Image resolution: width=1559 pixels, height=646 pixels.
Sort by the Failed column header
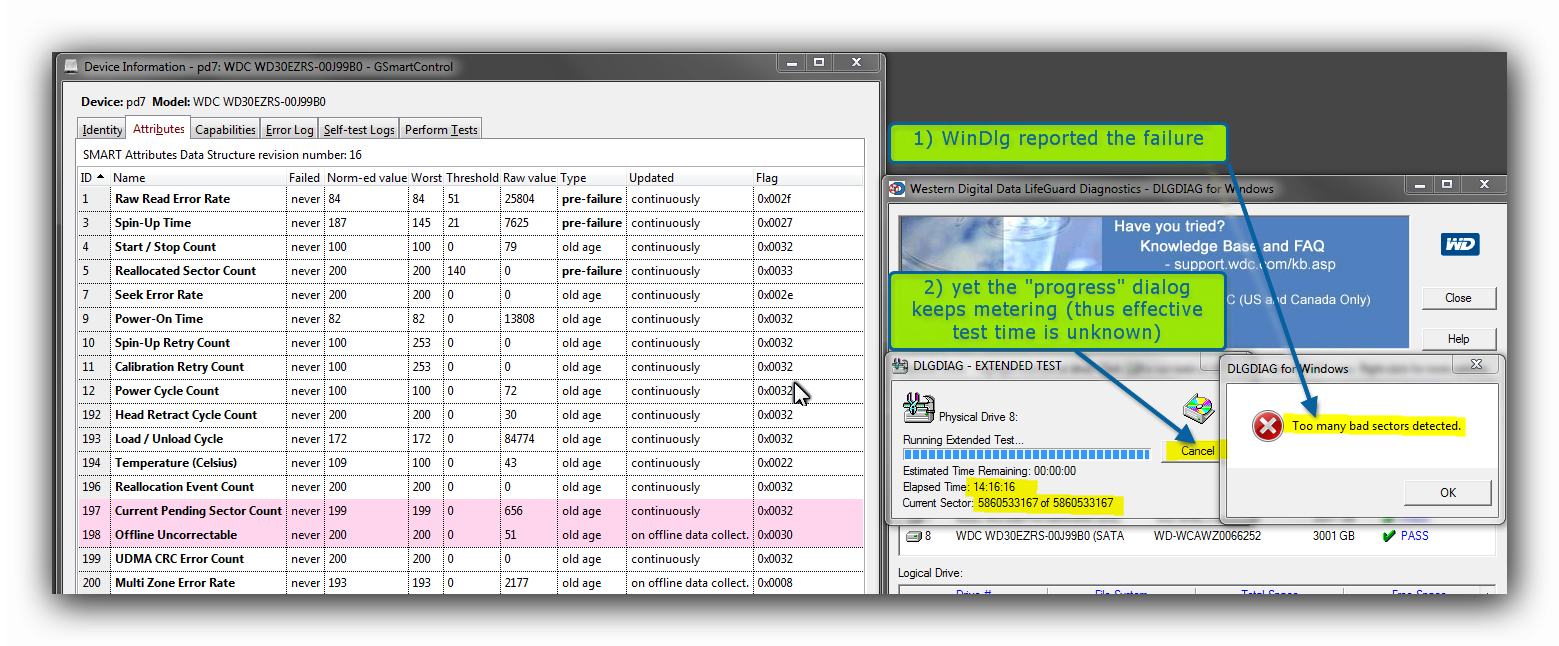point(305,177)
